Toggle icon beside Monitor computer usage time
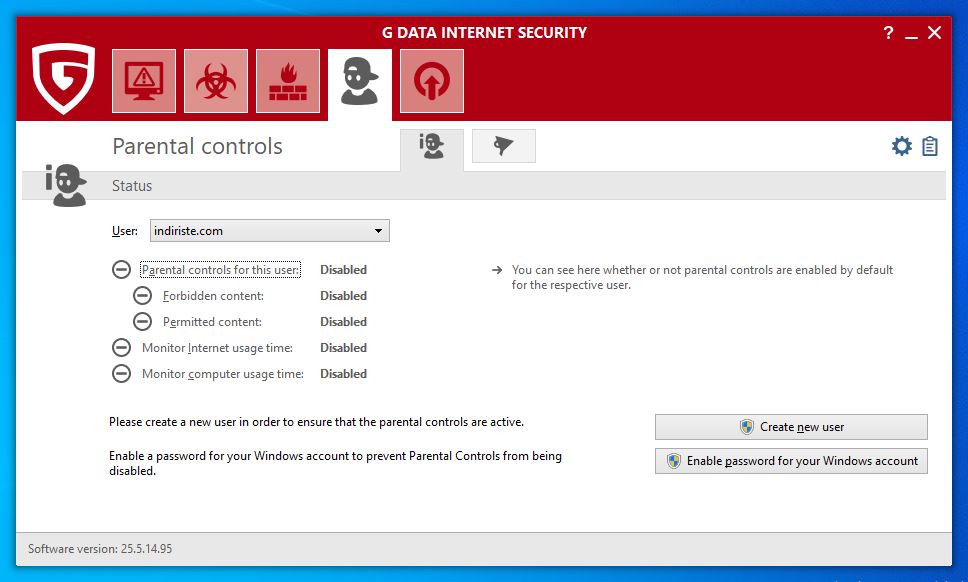 [x=122, y=373]
